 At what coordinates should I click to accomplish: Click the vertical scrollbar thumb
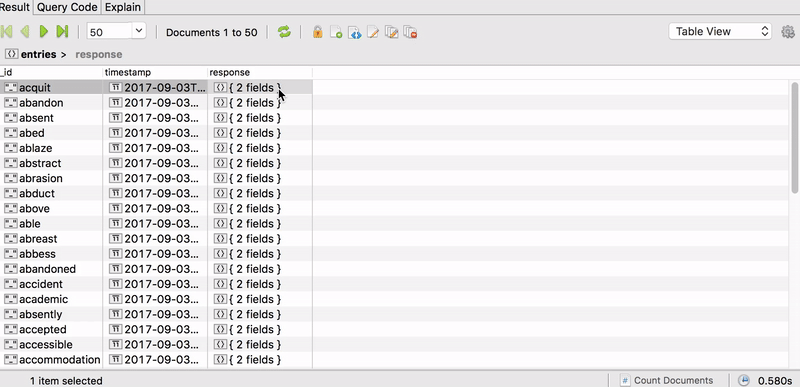(794, 138)
